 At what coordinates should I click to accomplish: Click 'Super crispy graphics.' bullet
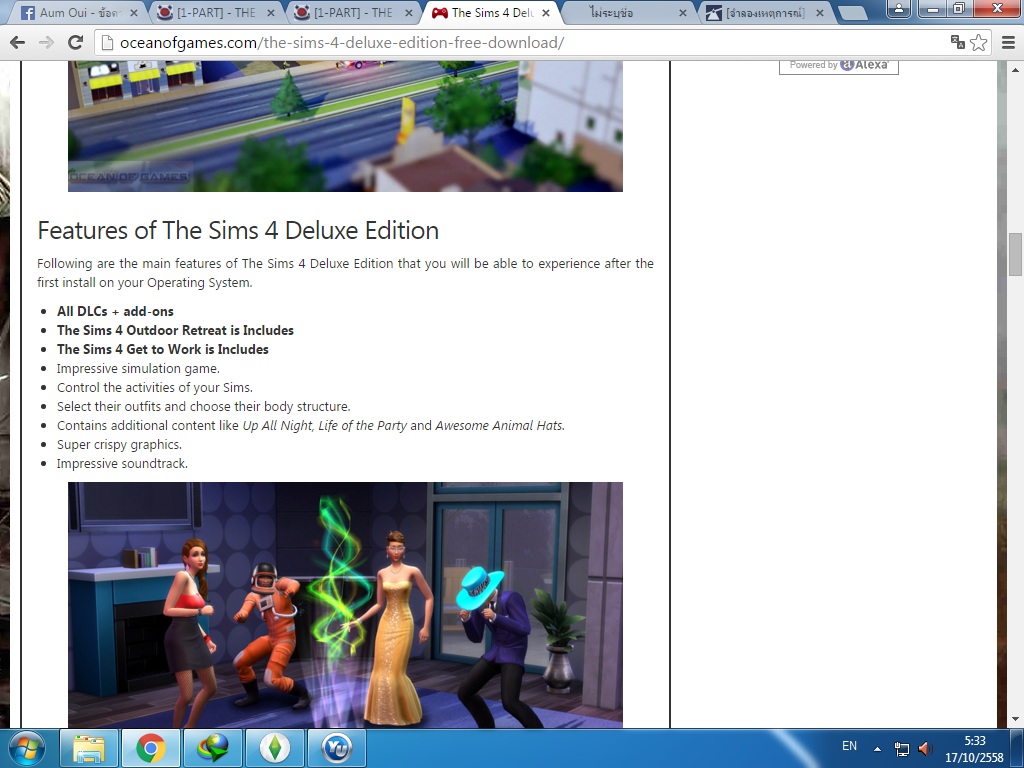click(x=119, y=444)
